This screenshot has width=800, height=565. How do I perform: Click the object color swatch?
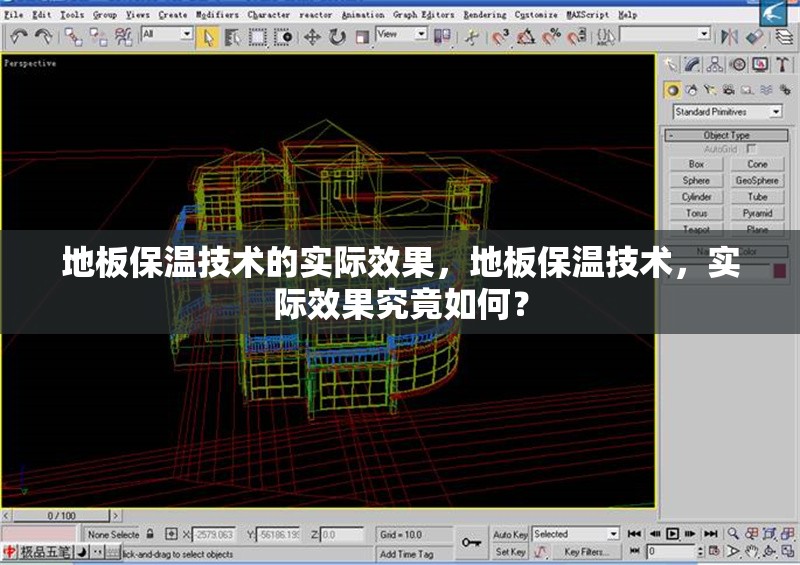(779, 270)
